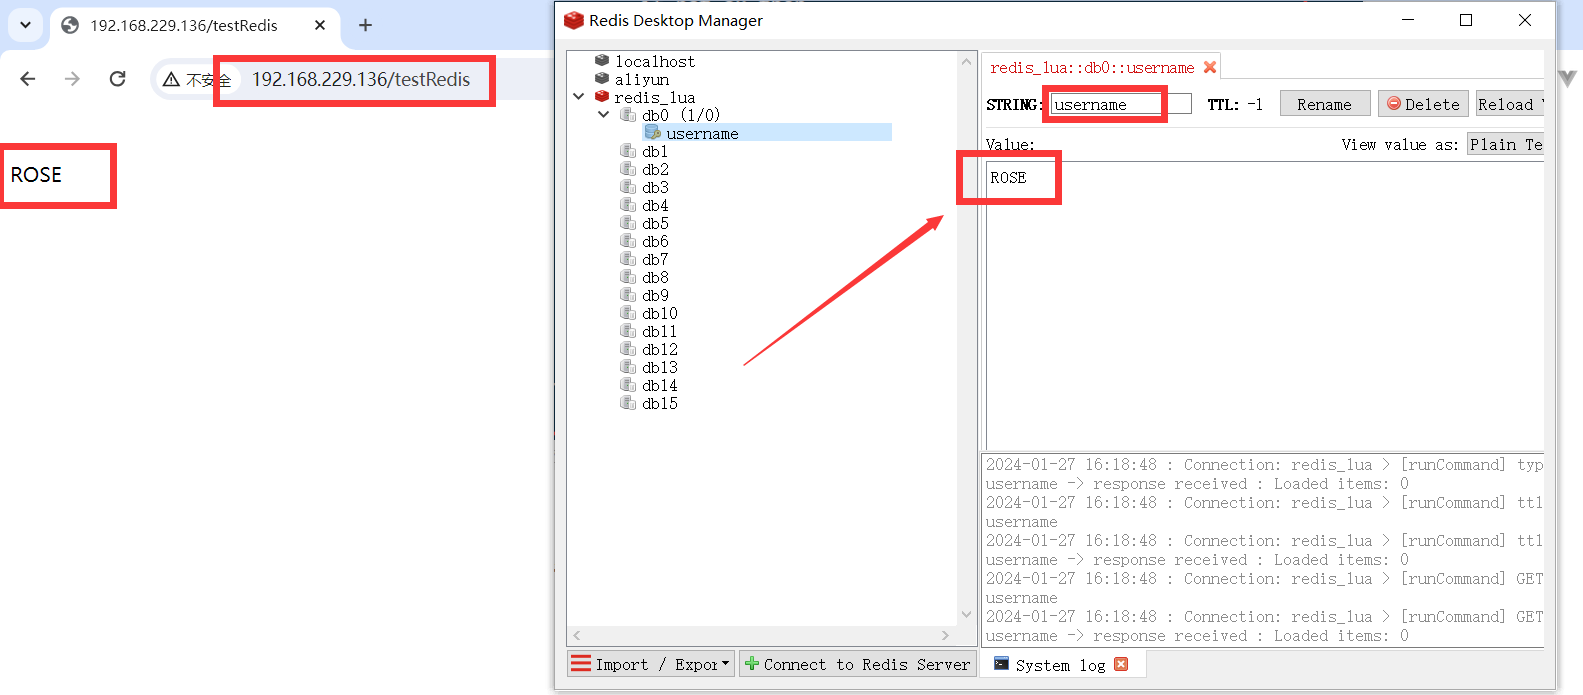Click the db15 database icon
Image resolution: width=1583 pixels, height=695 pixels.
[x=628, y=403]
